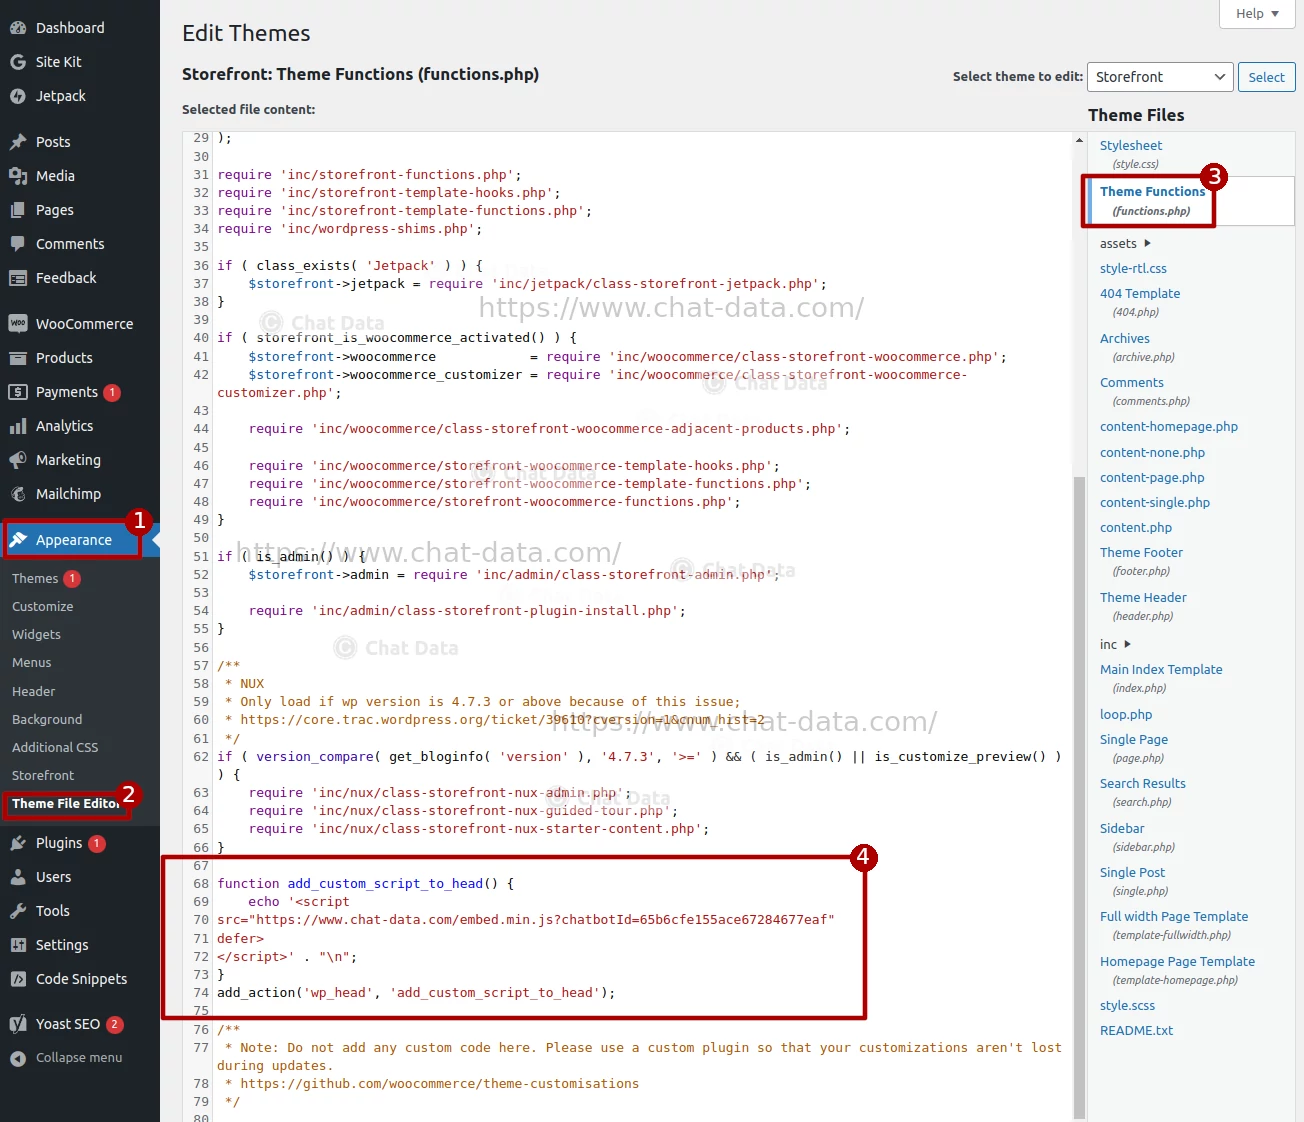
Task: Open Single Post file
Action: [1134, 881]
